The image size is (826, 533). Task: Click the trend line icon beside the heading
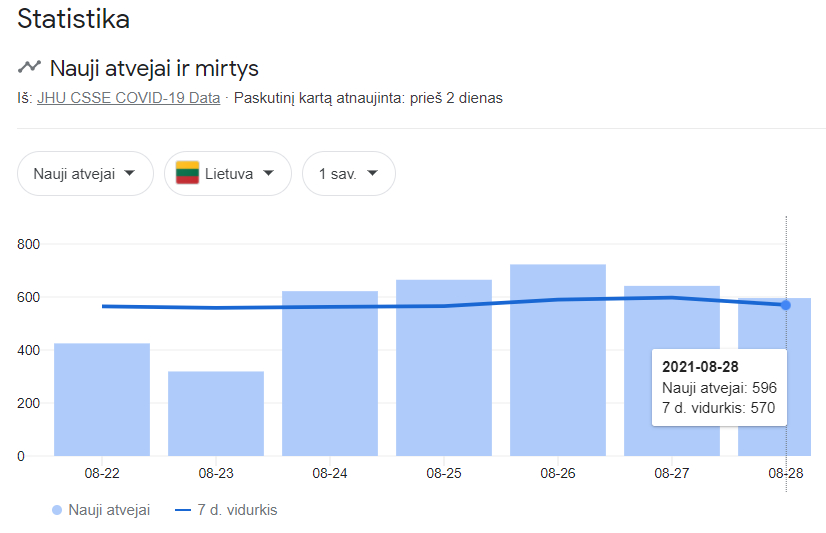tap(29, 66)
